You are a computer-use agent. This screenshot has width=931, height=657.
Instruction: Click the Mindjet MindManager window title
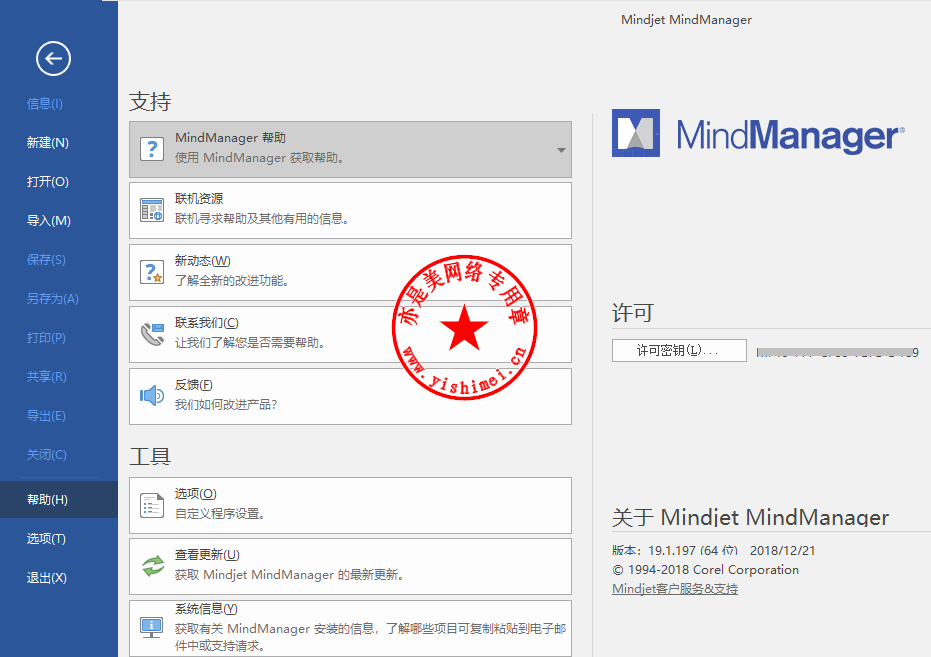click(x=686, y=20)
